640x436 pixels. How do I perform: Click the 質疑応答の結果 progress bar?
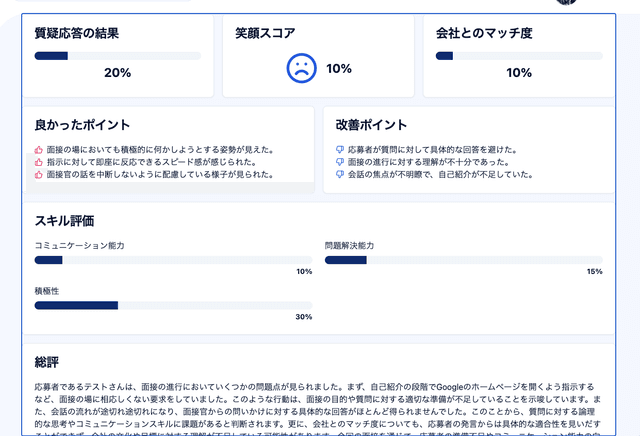(117, 56)
